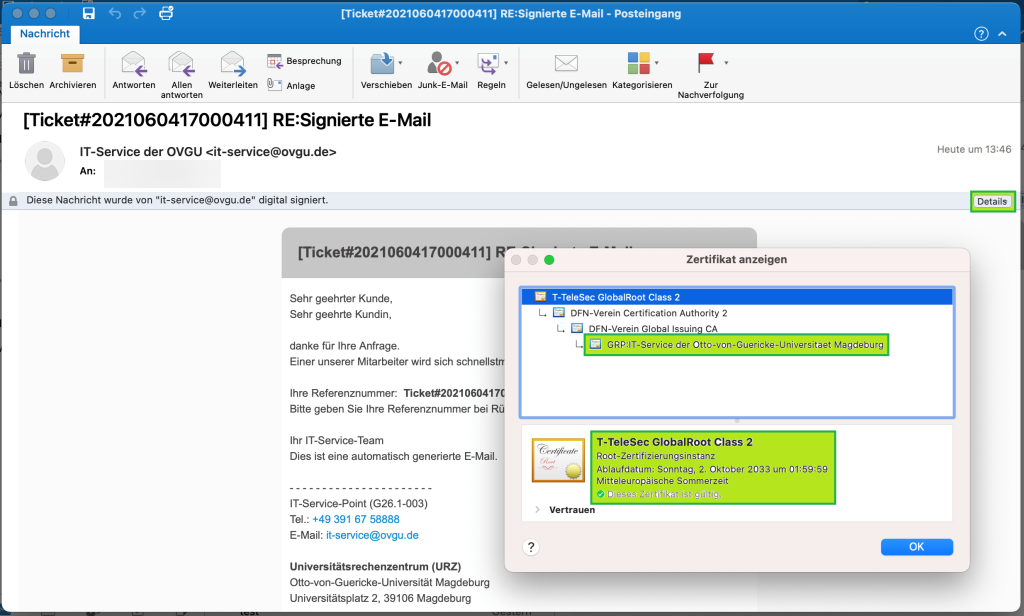Viewport: 1024px width, 616px height.
Task: Select the Nachricht ribbon tab
Action: pos(44,33)
